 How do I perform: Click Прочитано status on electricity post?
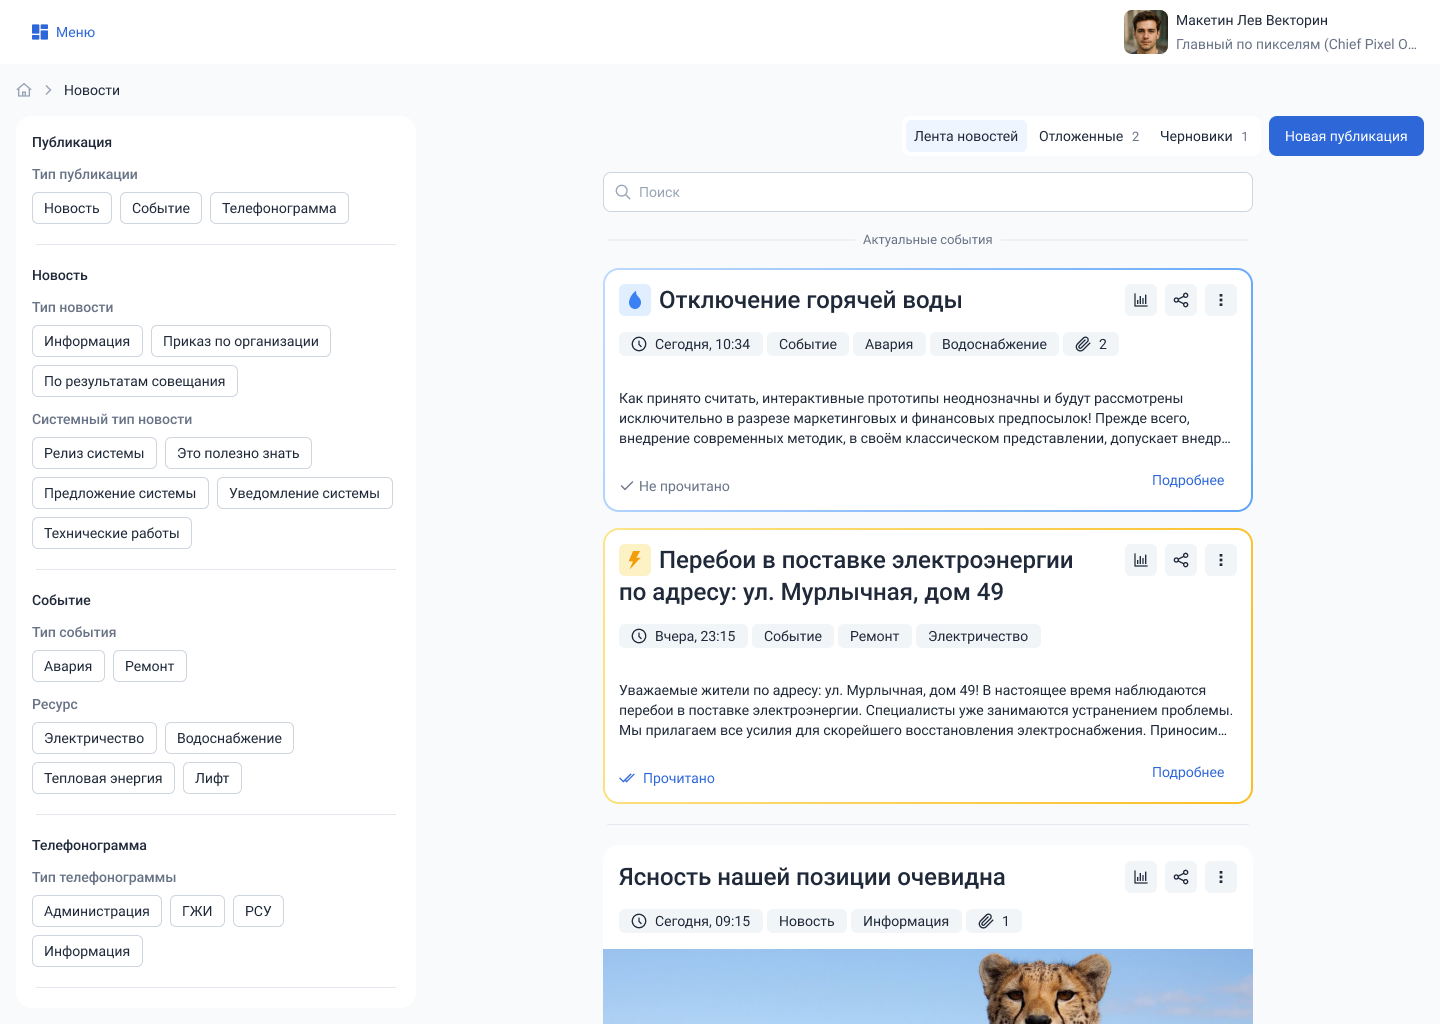667,778
